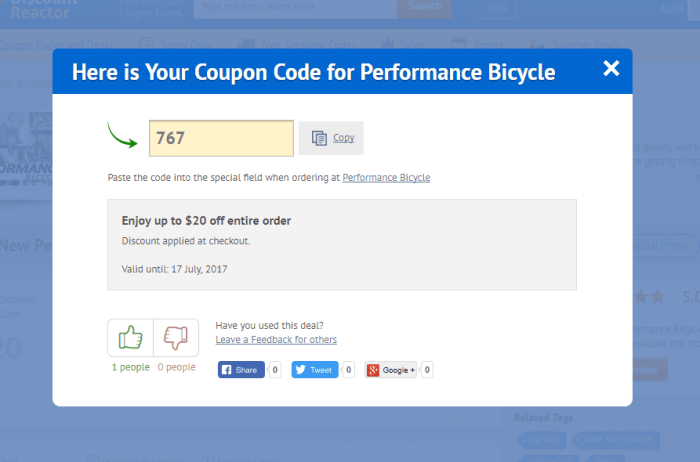Image resolution: width=700 pixels, height=462 pixels.
Task: Click the thumbs up icon
Action: tap(130, 338)
